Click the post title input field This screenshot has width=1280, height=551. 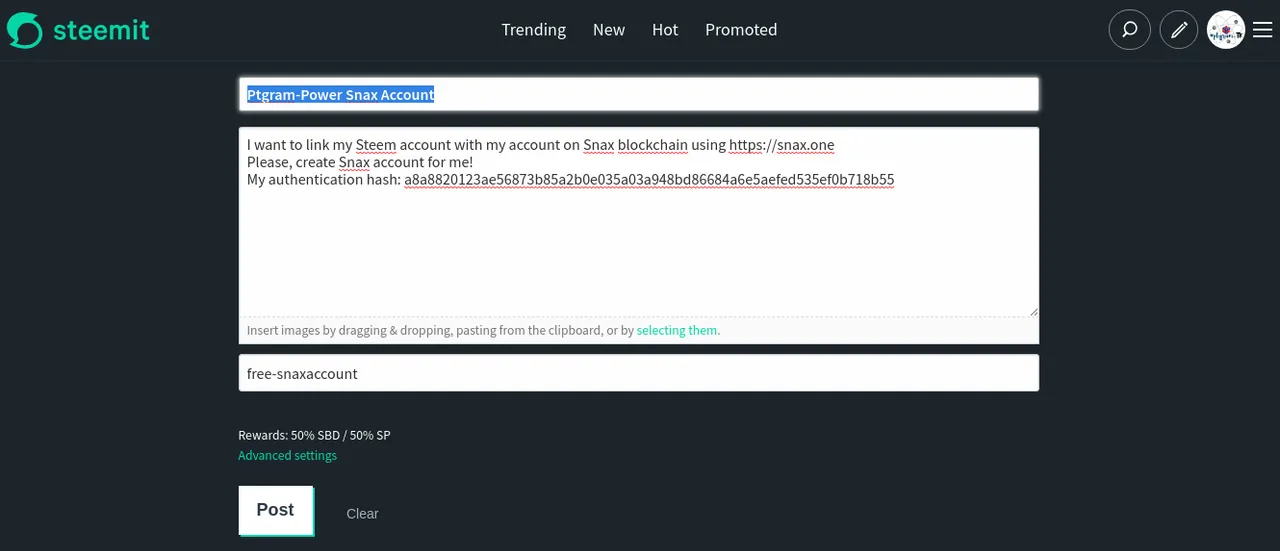[638, 95]
